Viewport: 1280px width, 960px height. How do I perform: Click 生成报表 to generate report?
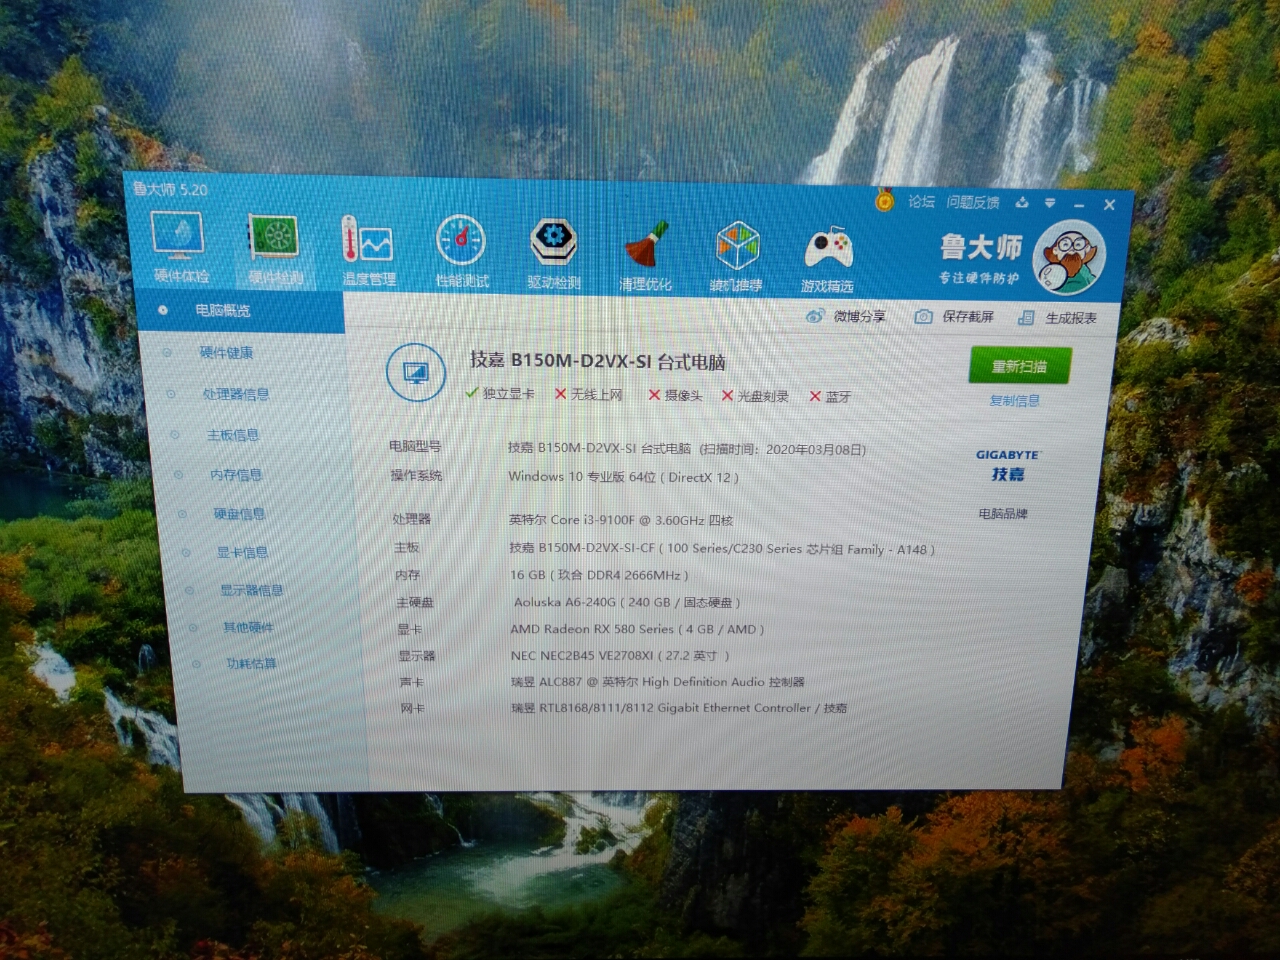1057,318
